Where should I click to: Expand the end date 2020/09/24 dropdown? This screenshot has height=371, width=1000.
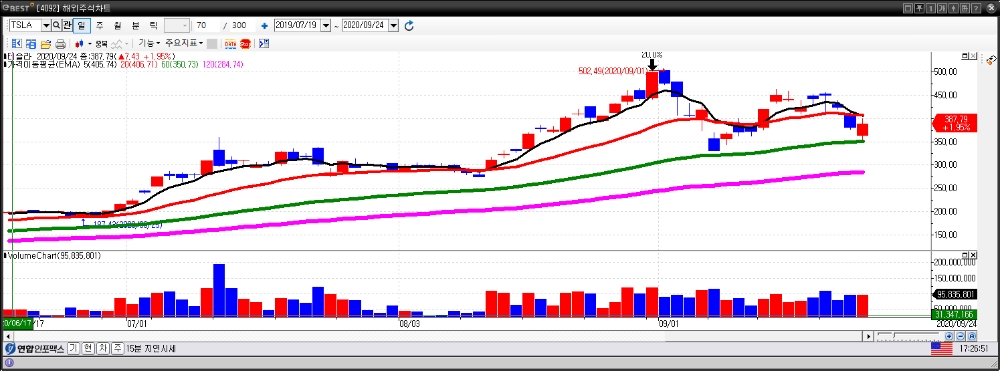(393, 25)
